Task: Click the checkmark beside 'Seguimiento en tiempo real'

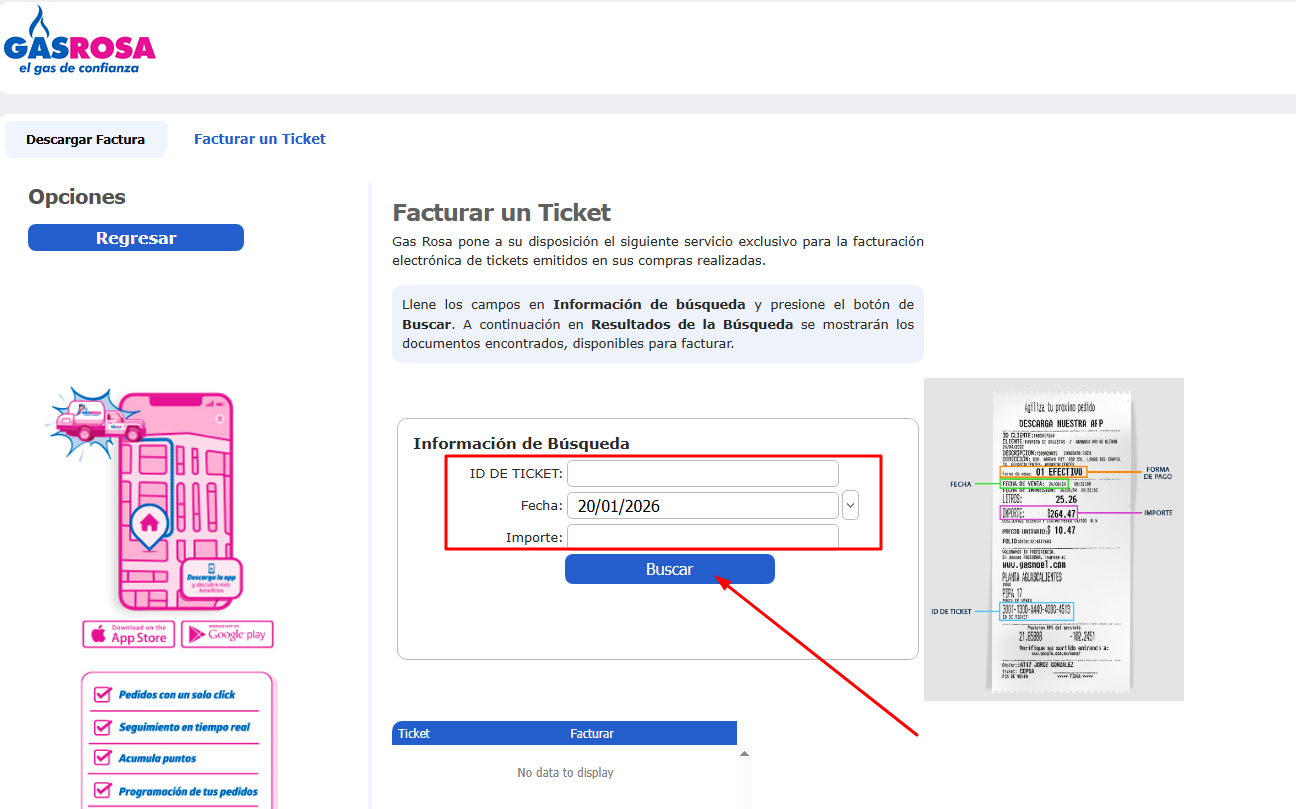Action: (102, 727)
